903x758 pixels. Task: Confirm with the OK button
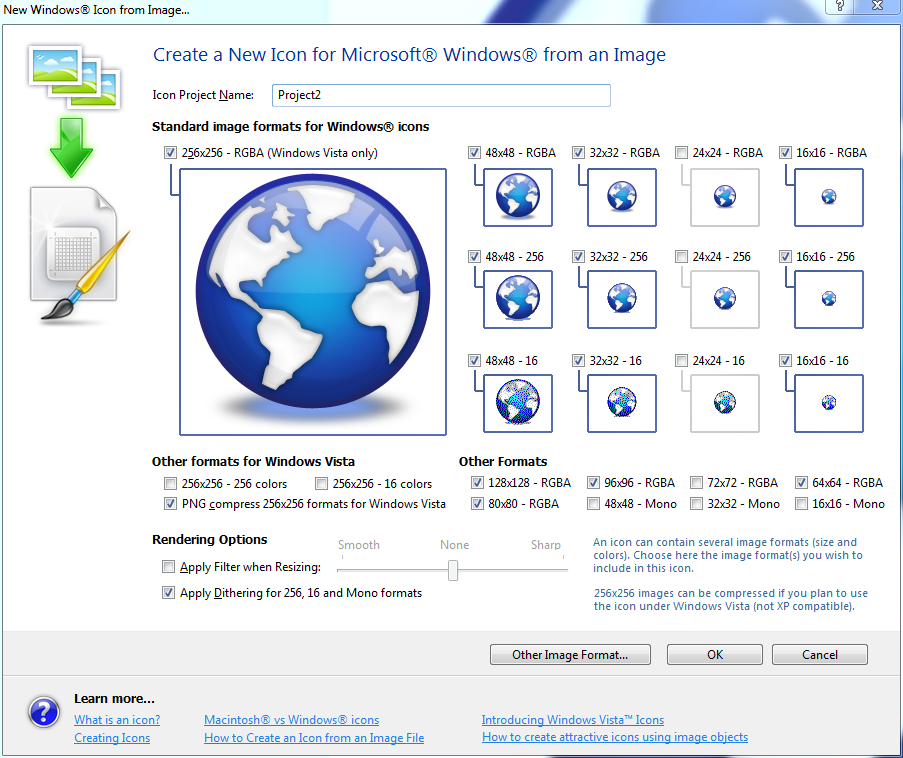[x=715, y=654]
